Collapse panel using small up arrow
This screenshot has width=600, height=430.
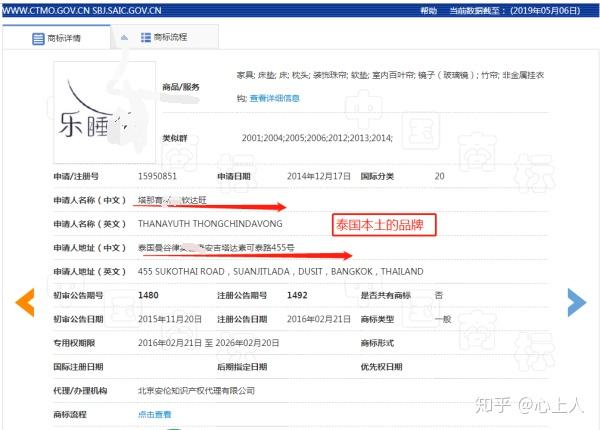pos(124,37)
